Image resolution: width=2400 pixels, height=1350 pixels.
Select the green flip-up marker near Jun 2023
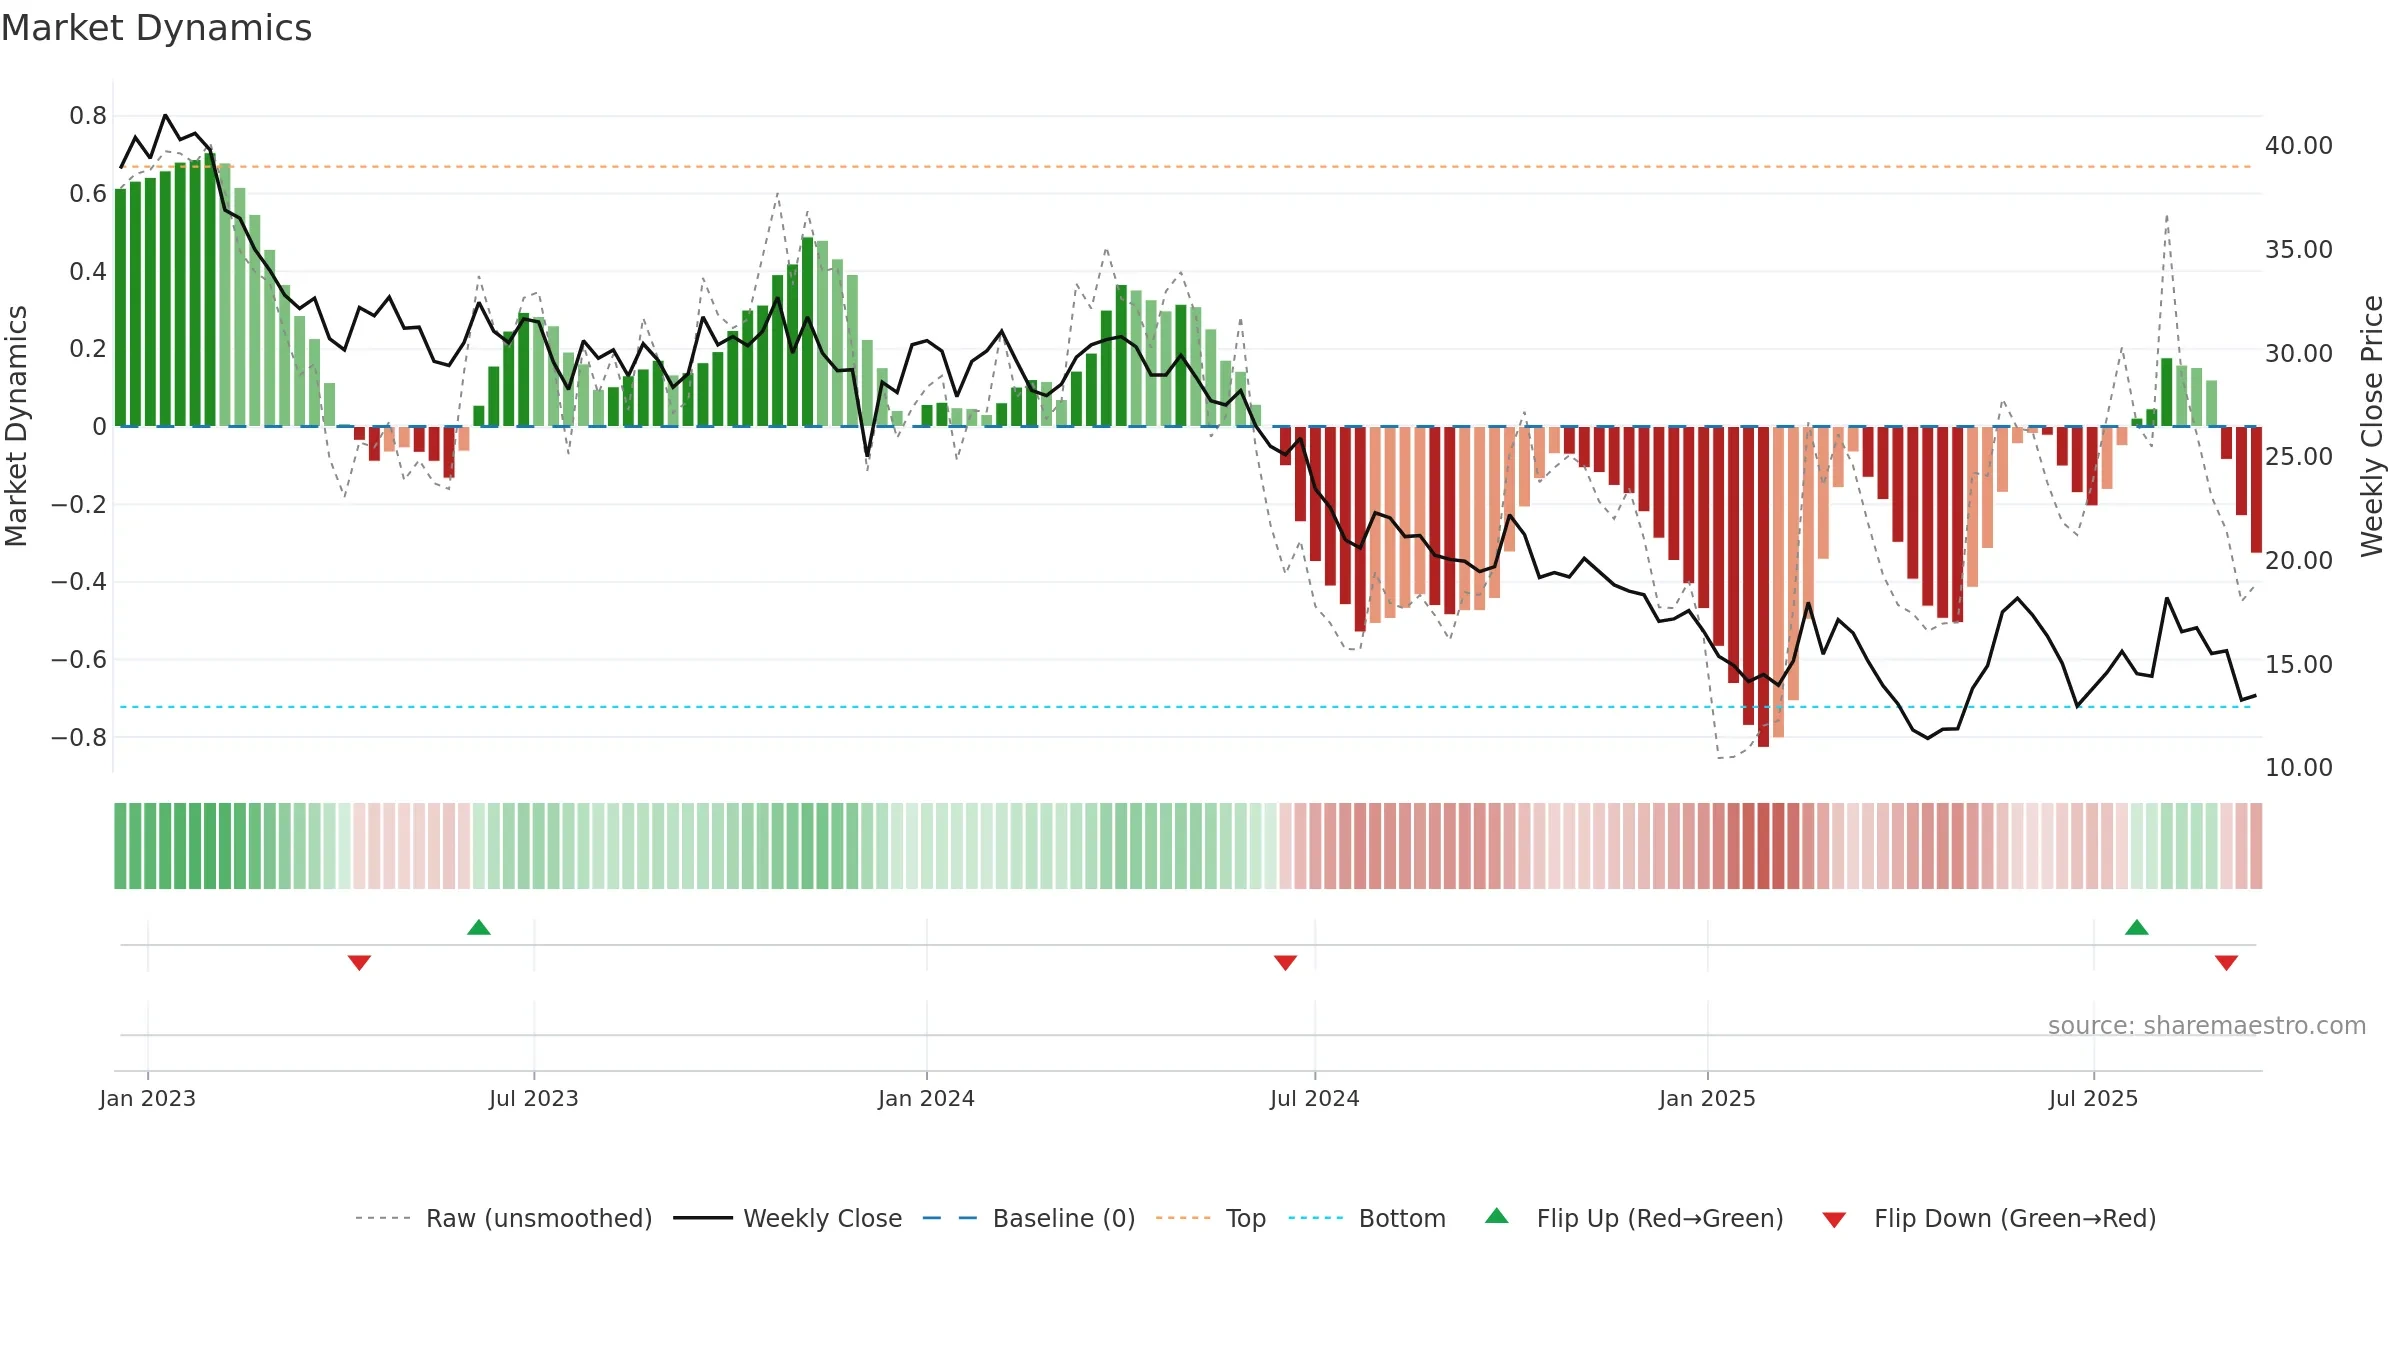tap(479, 927)
